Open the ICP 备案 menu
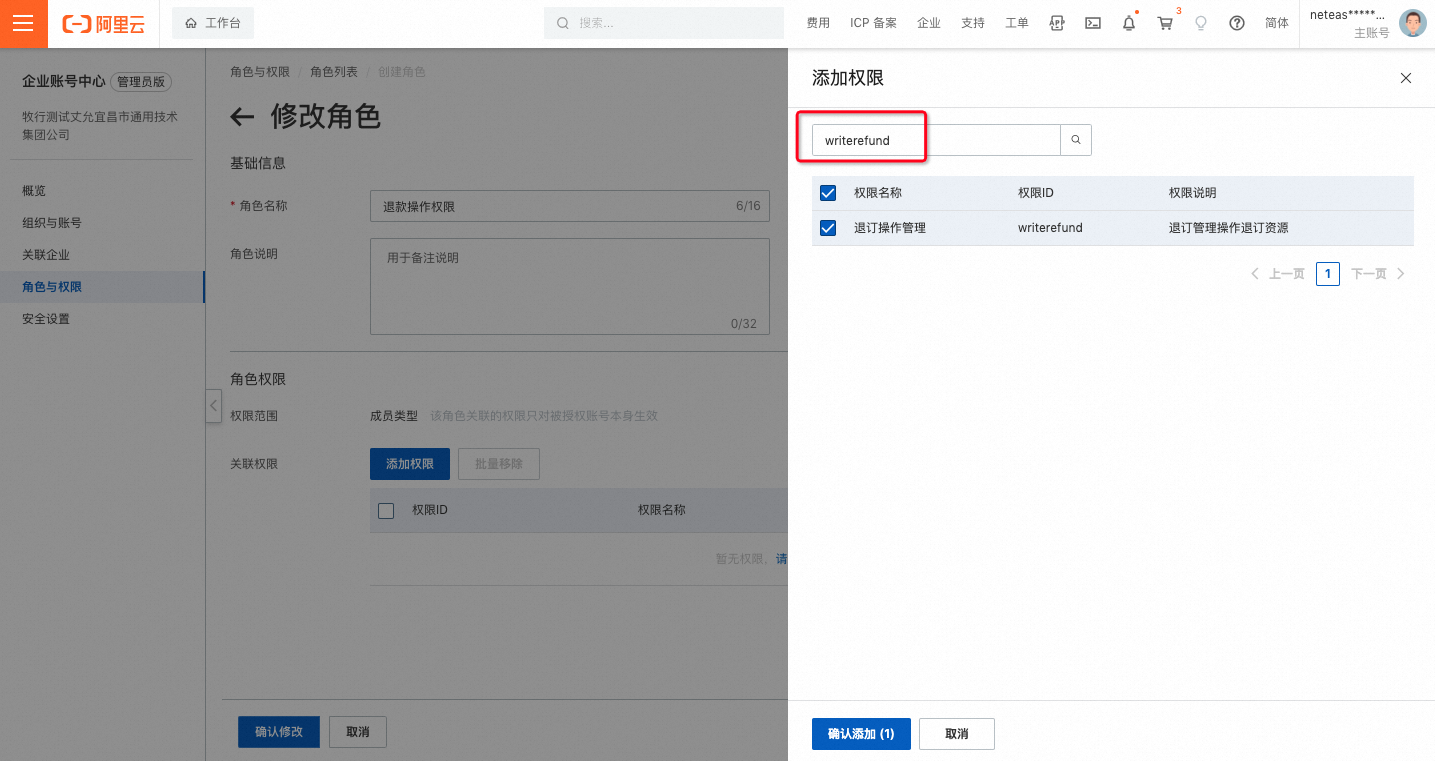 (873, 23)
